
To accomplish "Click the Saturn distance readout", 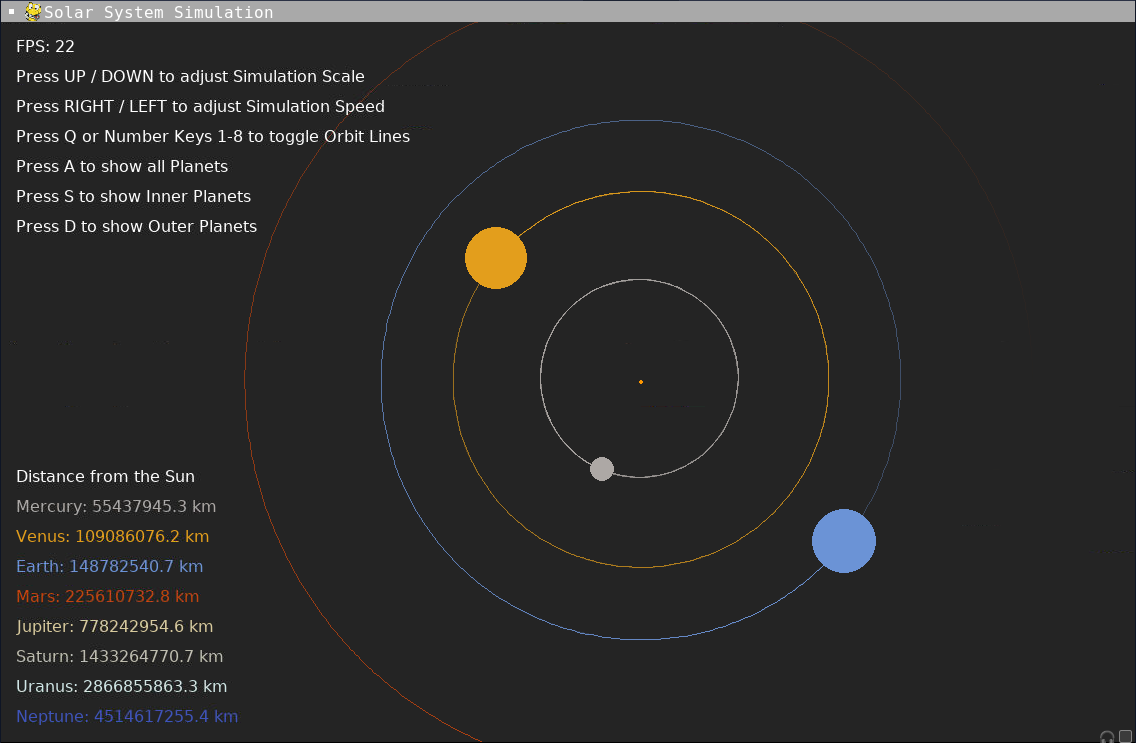I will (x=120, y=656).
